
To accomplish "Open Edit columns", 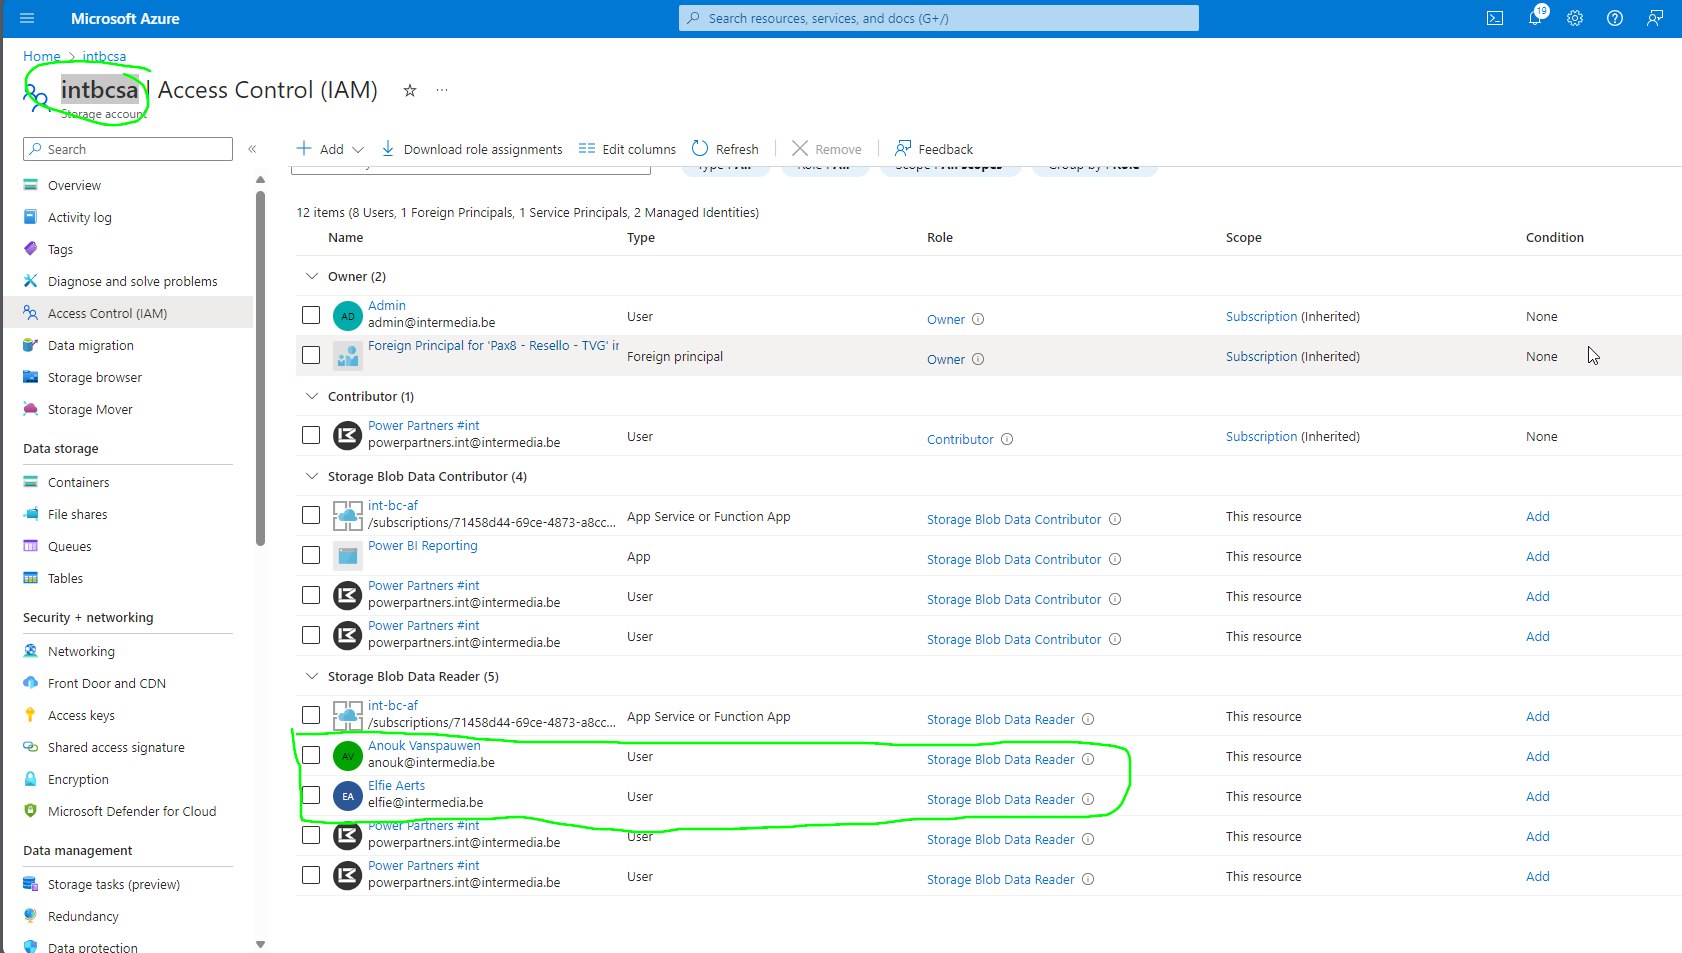I will point(627,149).
